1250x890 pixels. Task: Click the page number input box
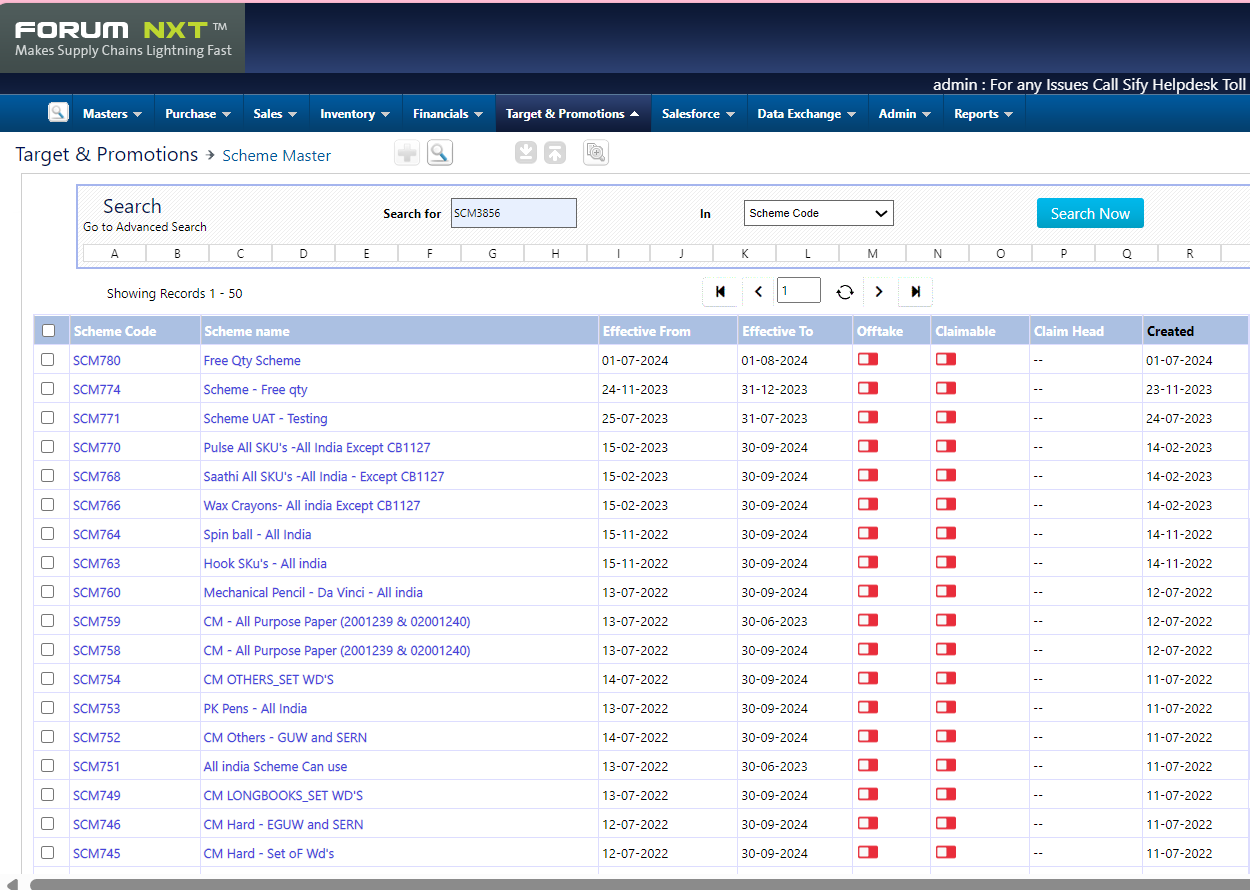798,291
